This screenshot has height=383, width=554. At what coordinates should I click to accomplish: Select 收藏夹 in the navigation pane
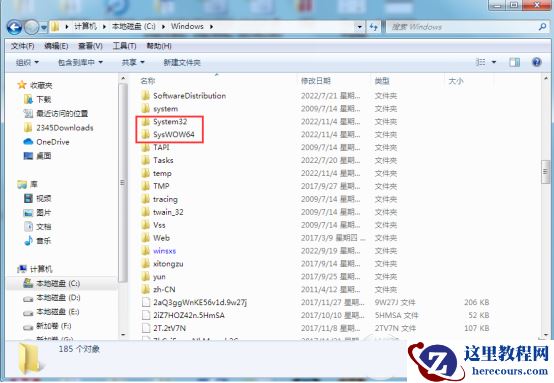tap(35, 85)
